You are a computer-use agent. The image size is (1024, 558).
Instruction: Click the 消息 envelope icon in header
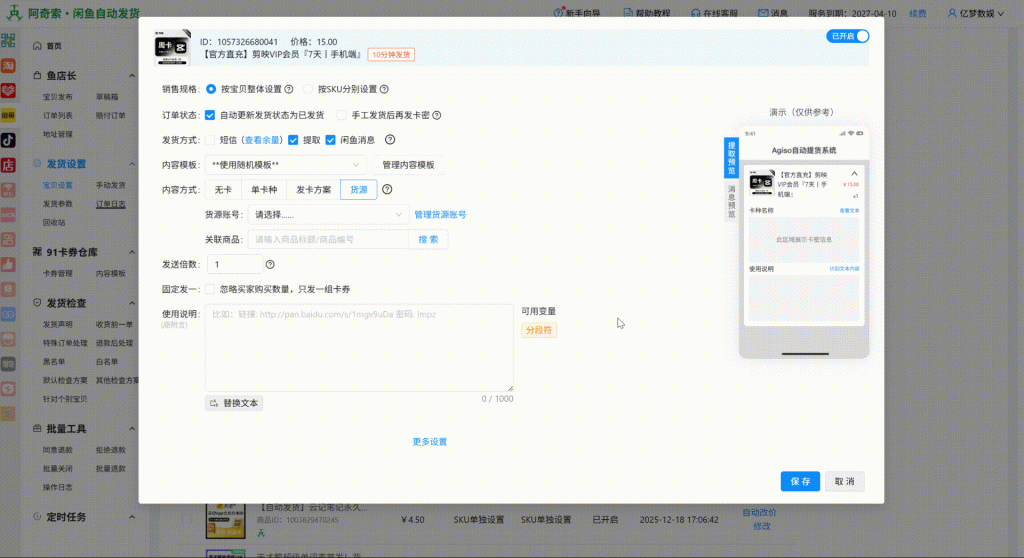[x=763, y=12]
